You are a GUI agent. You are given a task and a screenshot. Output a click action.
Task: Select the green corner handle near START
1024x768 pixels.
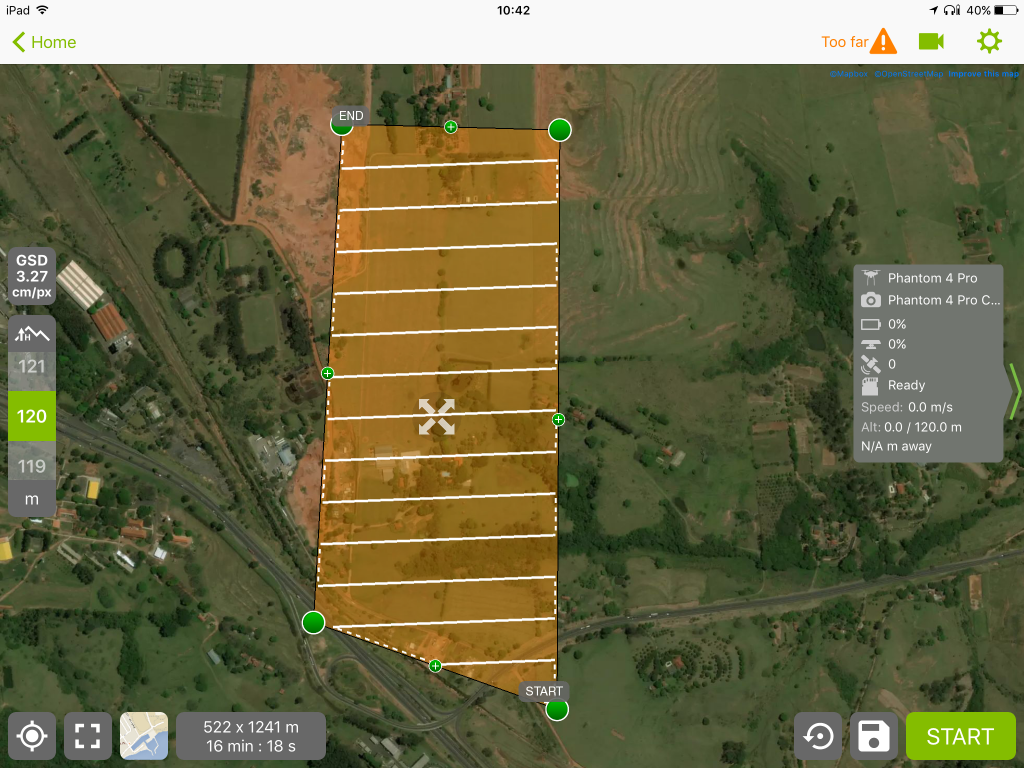(x=556, y=709)
